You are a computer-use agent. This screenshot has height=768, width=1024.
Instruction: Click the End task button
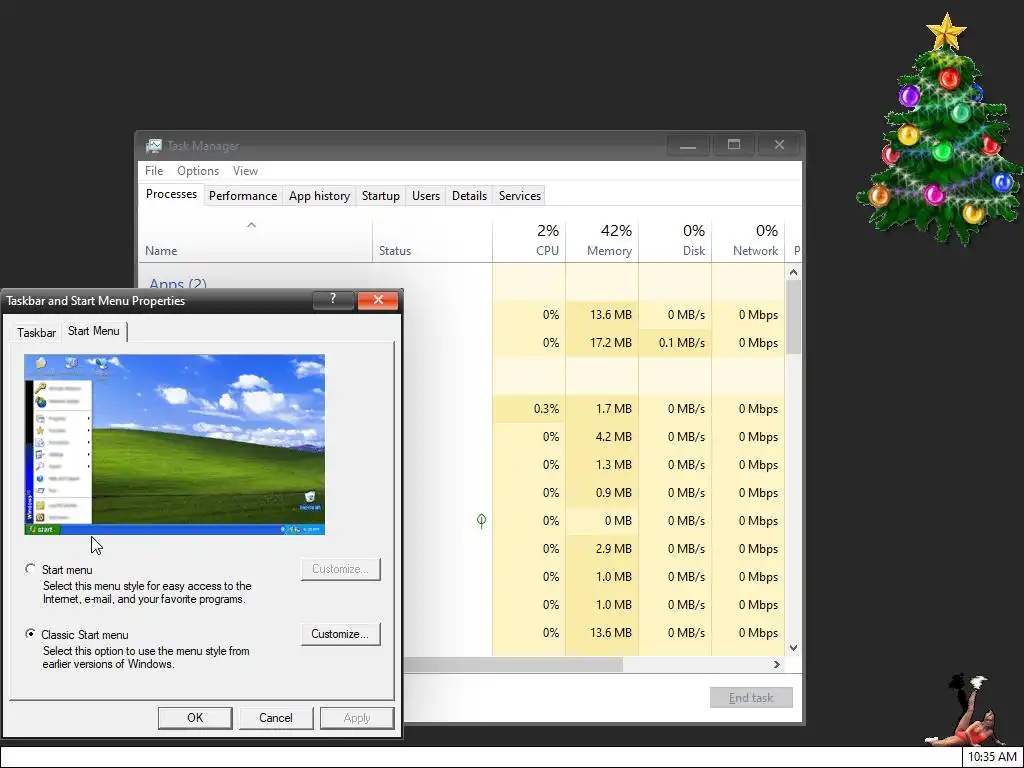[x=751, y=697]
